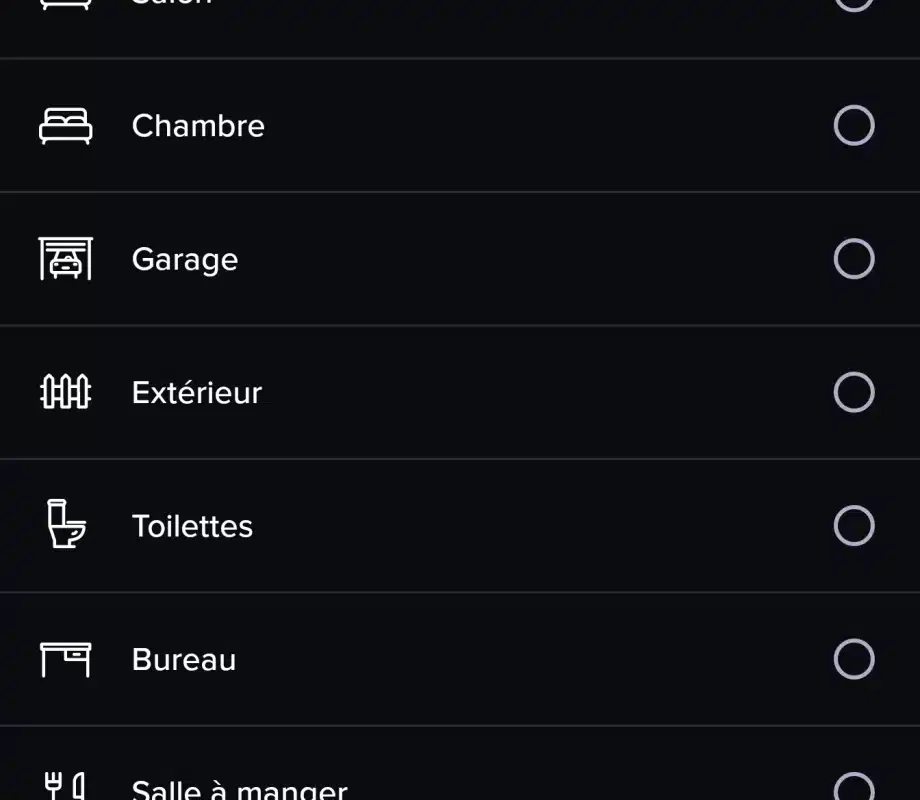The width and height of the screenshot is (920, 800).
Task: Select the Garage radio button
Action: click(854, 259)
